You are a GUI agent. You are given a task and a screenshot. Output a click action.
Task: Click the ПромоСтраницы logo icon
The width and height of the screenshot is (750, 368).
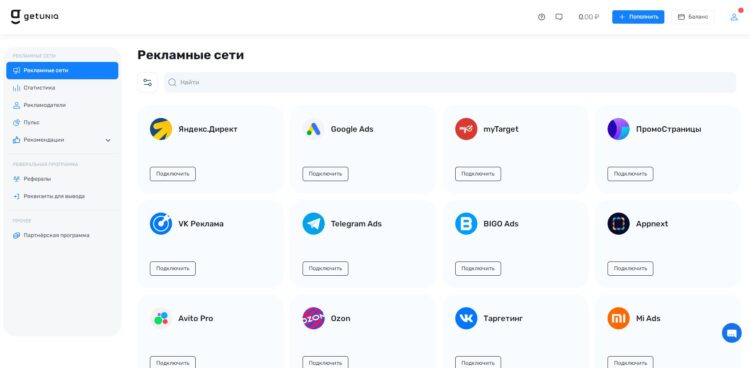click(x=618, y=129)
